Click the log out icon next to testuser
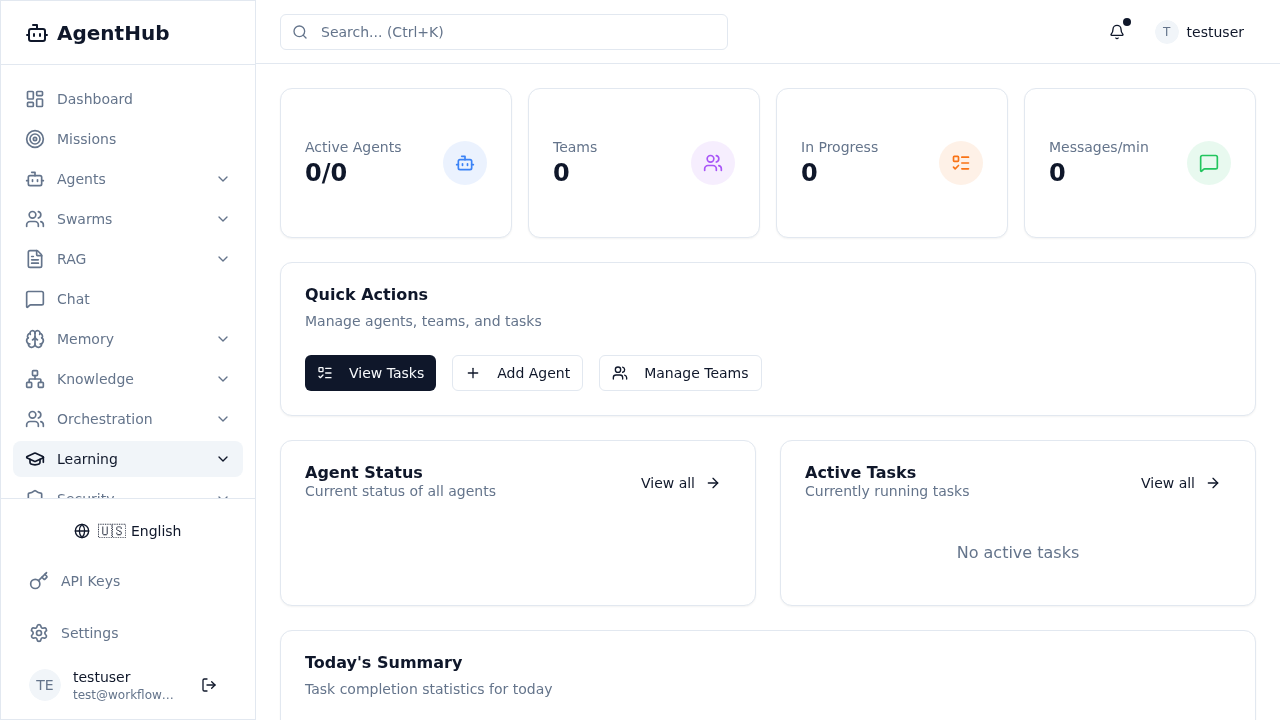The image size is (1280, 720). coord(208,685)
